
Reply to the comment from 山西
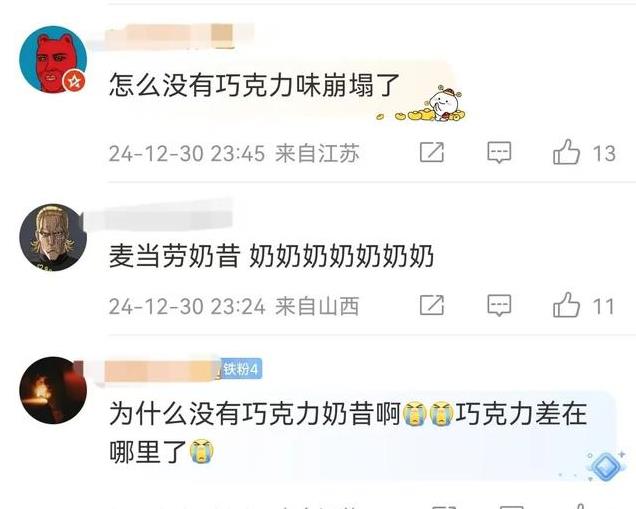[499, 305]
